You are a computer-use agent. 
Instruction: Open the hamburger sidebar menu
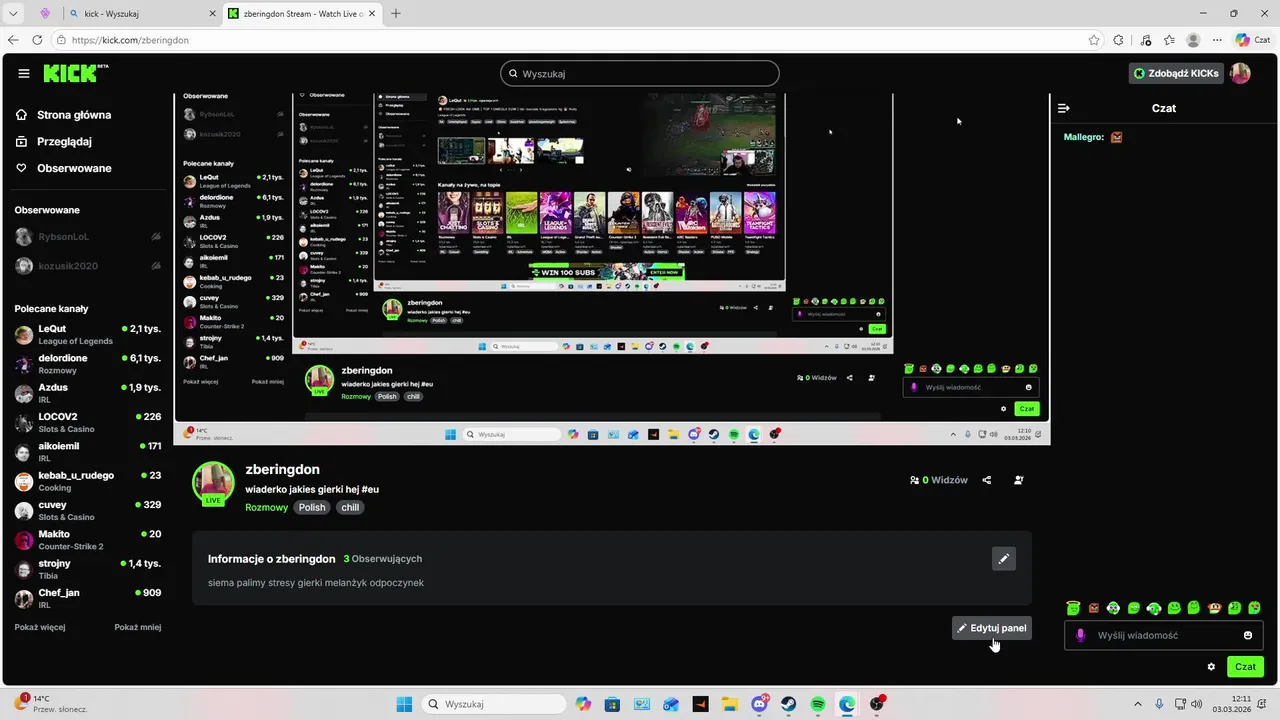click(x=24, y=73)
